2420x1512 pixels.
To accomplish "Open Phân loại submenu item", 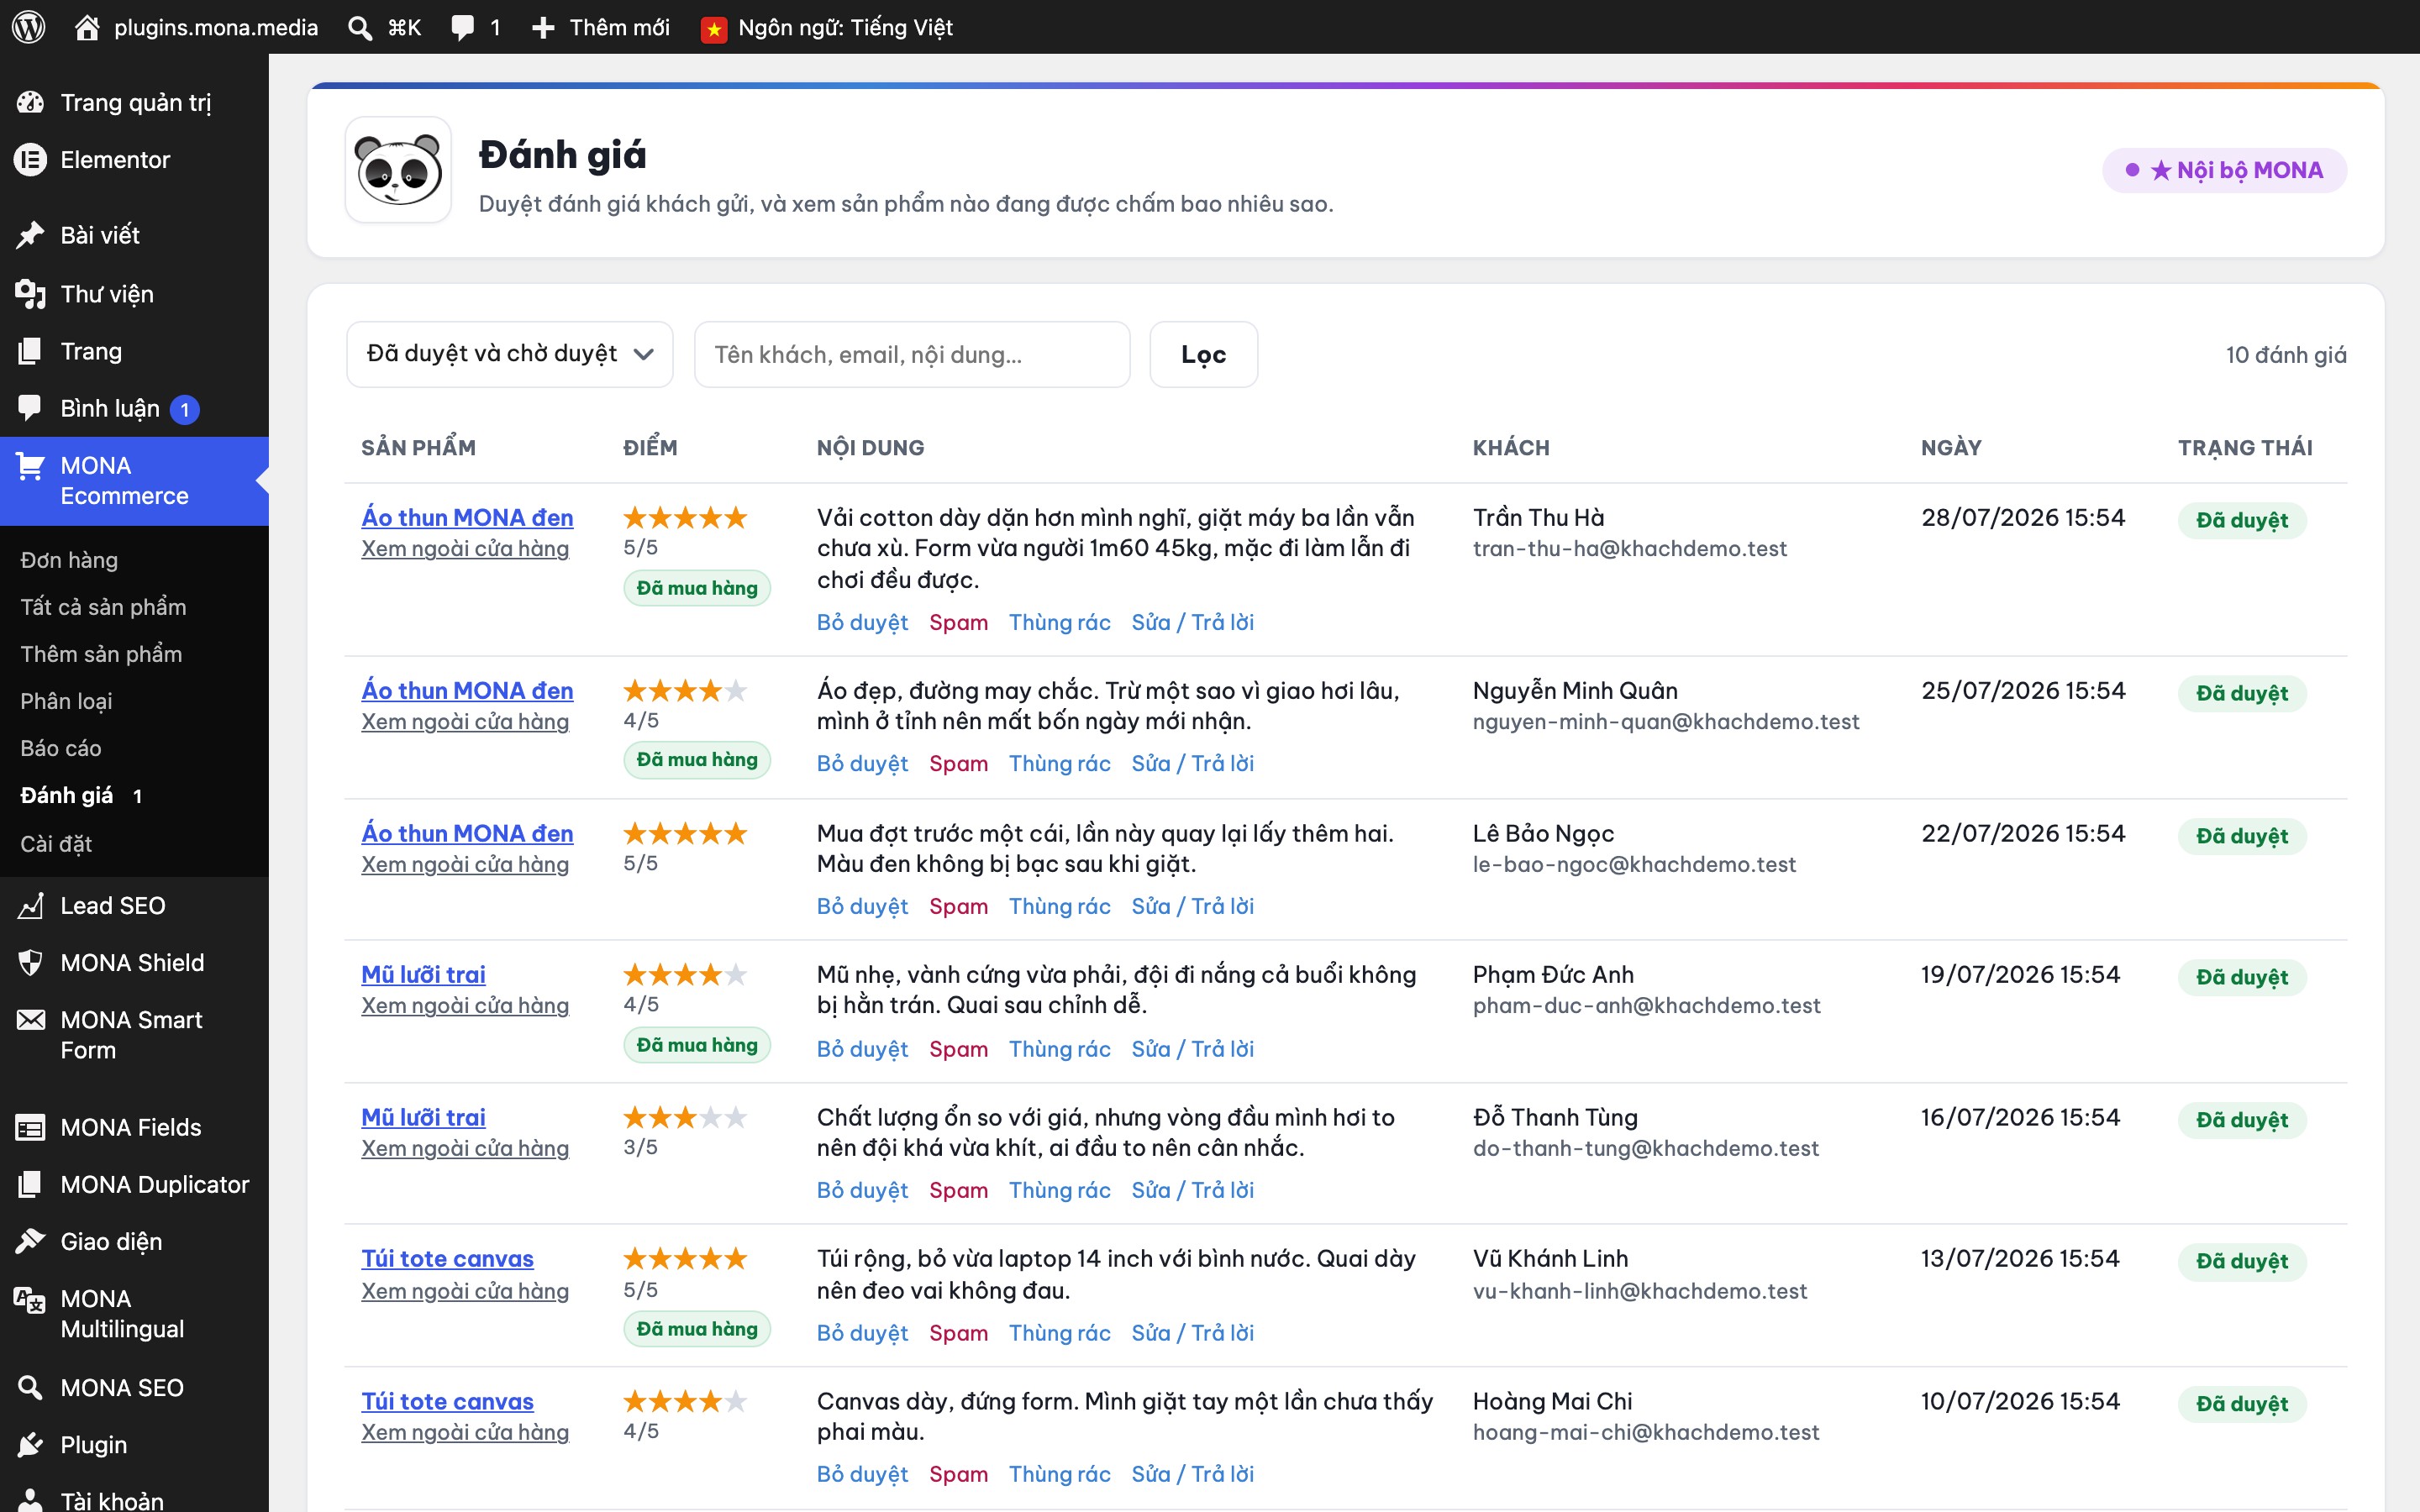I will (x=66, y=701).
